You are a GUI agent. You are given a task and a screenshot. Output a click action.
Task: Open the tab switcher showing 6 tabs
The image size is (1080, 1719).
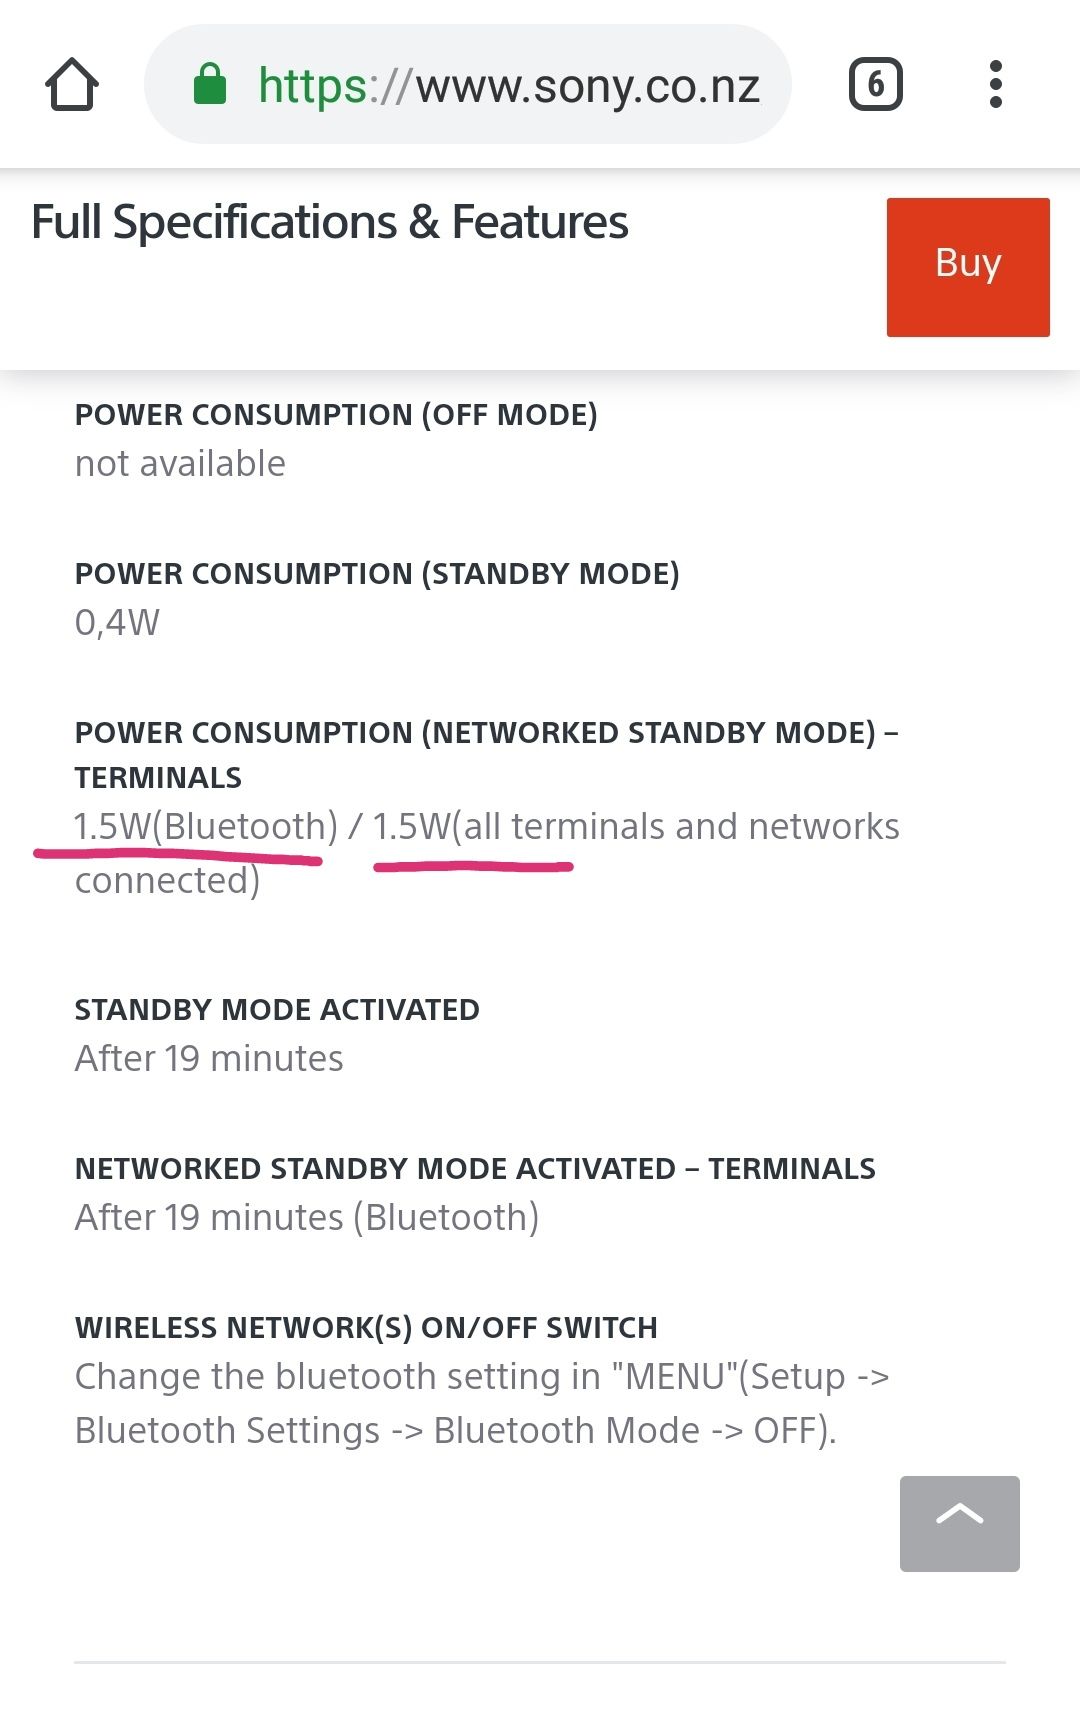(x=875, y=85)
